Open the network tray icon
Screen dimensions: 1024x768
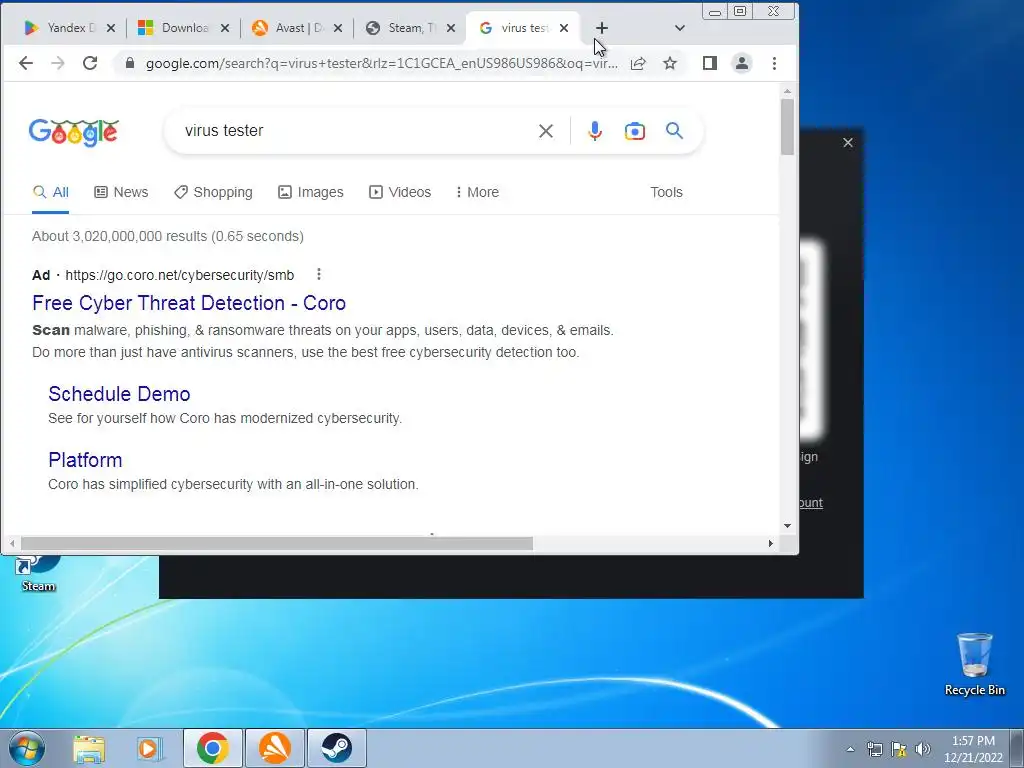pos(874,749)
